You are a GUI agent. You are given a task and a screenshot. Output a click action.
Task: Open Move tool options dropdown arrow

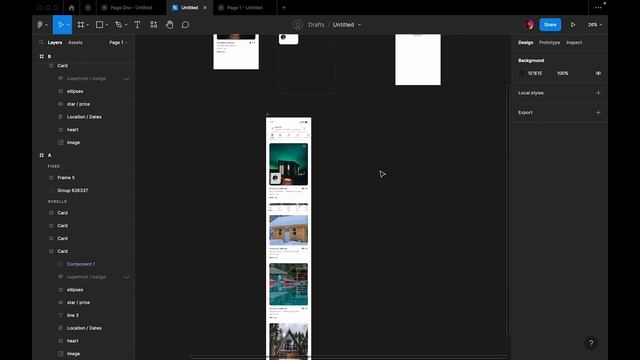pyautogui.click(x=68, y=25)
